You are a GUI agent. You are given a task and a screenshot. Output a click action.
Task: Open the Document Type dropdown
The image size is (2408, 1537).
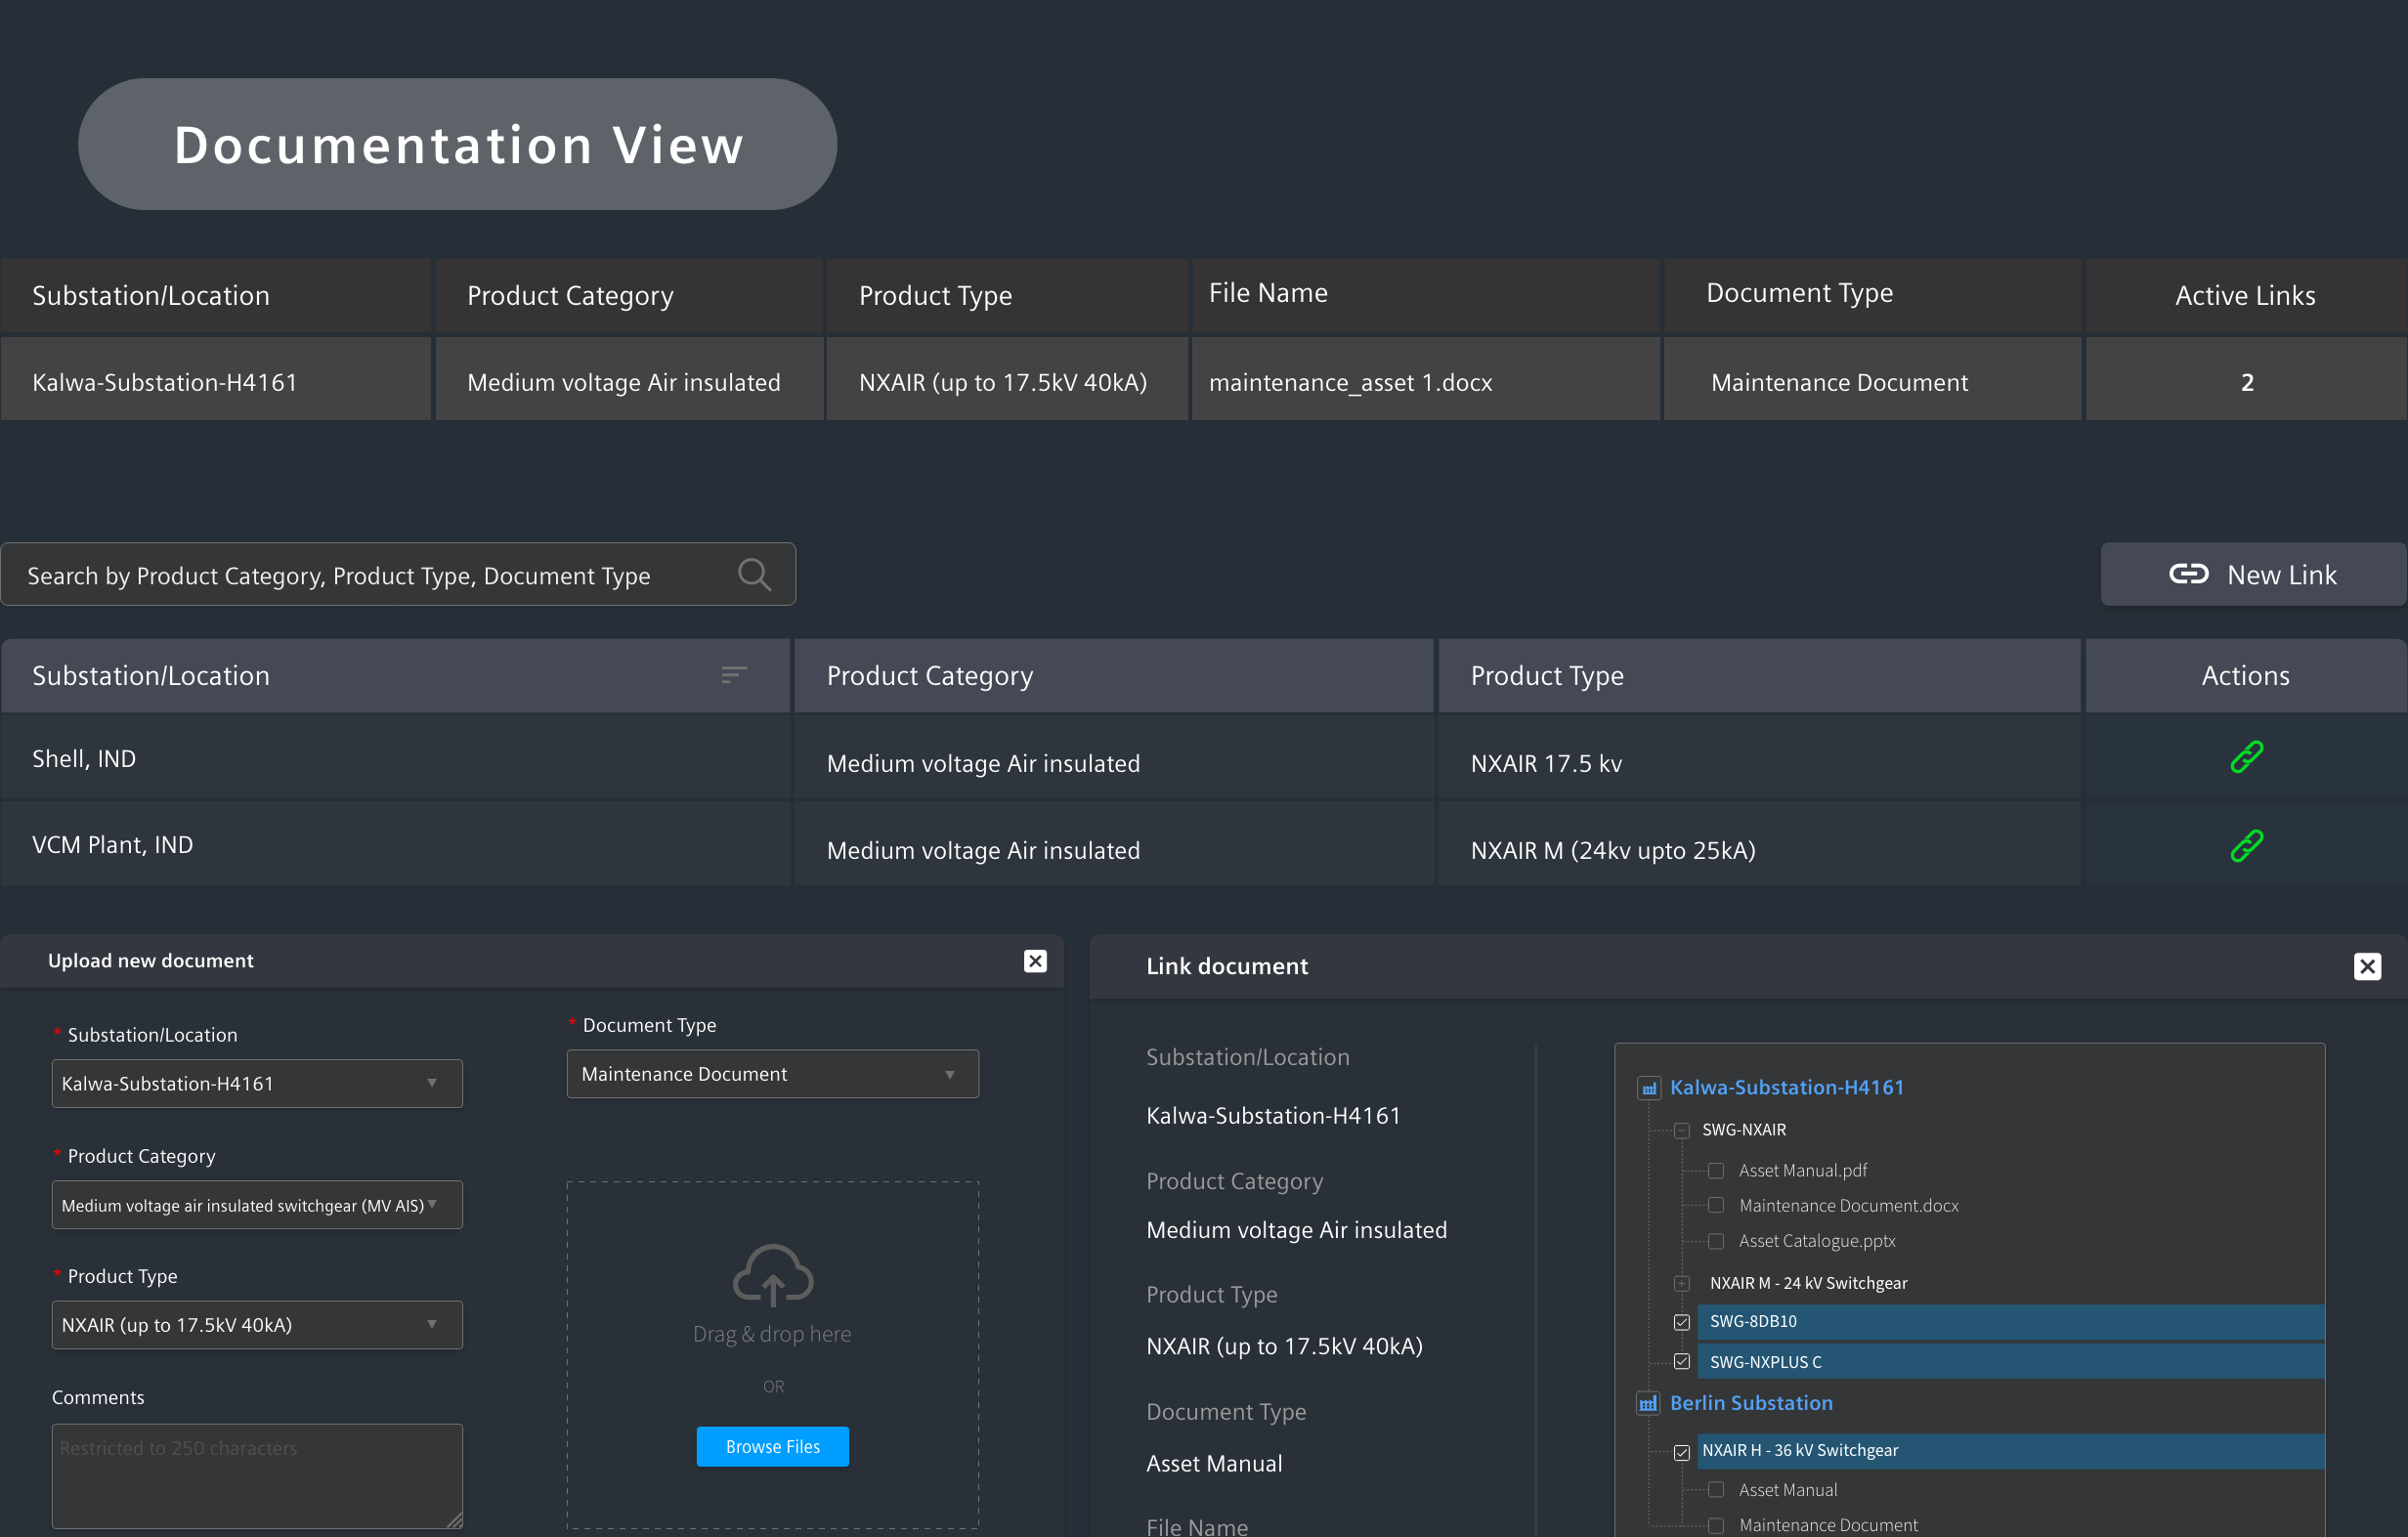pos(772,1074)
